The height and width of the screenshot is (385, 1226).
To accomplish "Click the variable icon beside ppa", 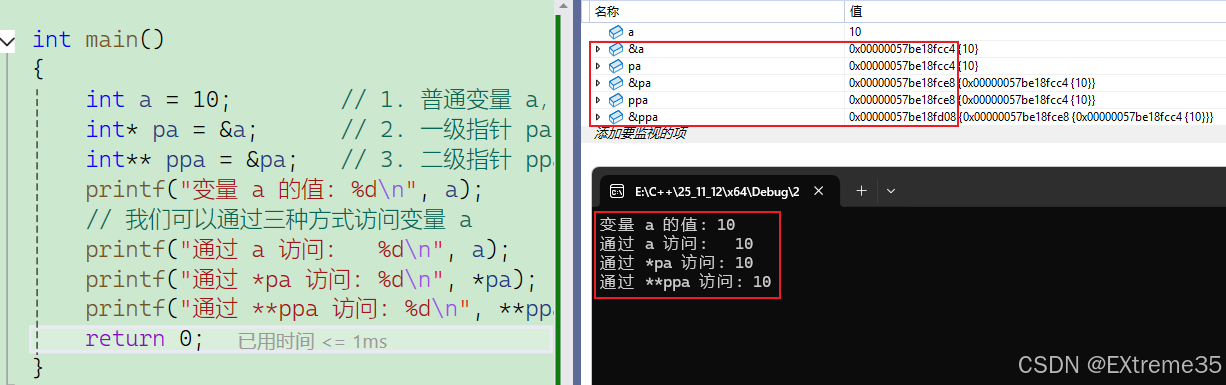I will click(x=616, y=100).
